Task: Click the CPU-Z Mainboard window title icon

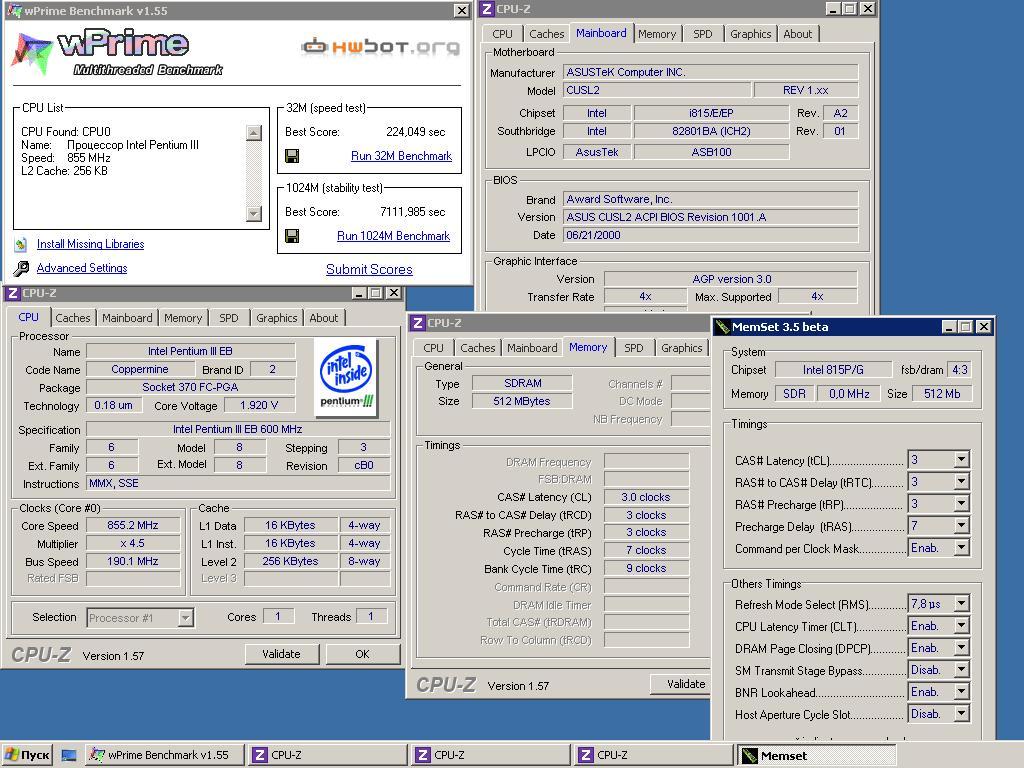Action: [487, 9]
